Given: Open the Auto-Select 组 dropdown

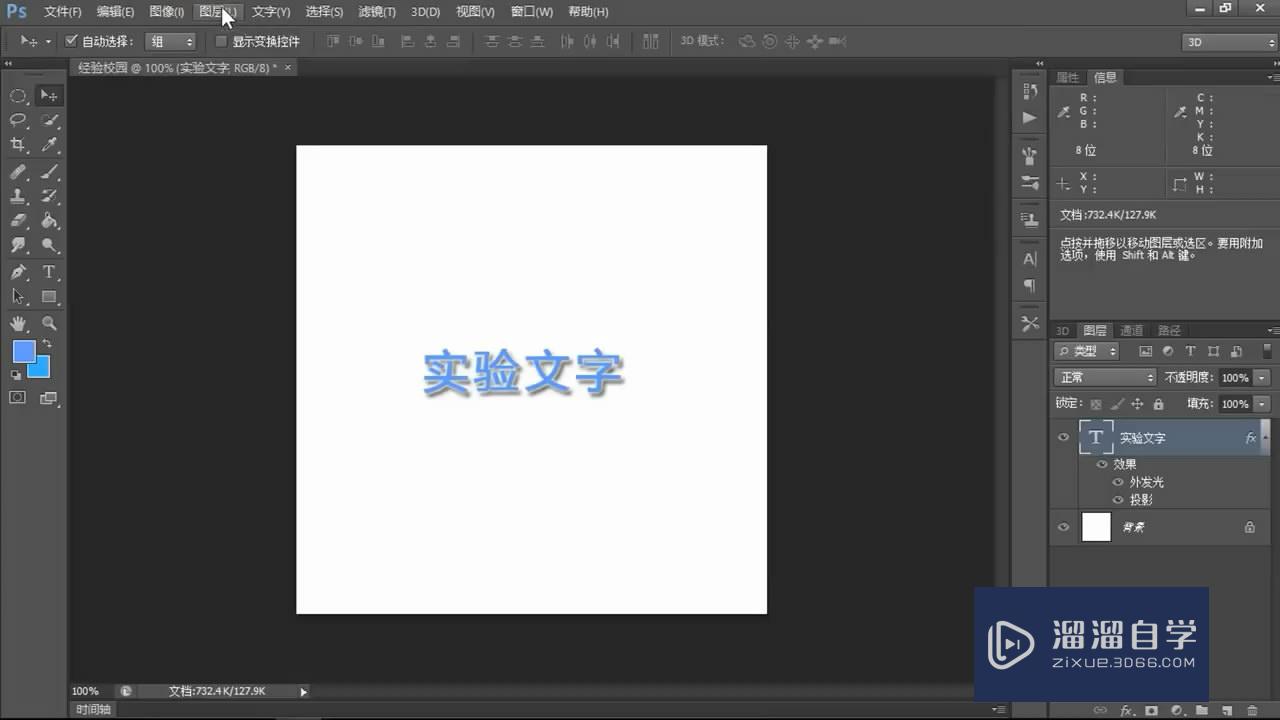Looking at the screenshot, I should pos(171,42).
